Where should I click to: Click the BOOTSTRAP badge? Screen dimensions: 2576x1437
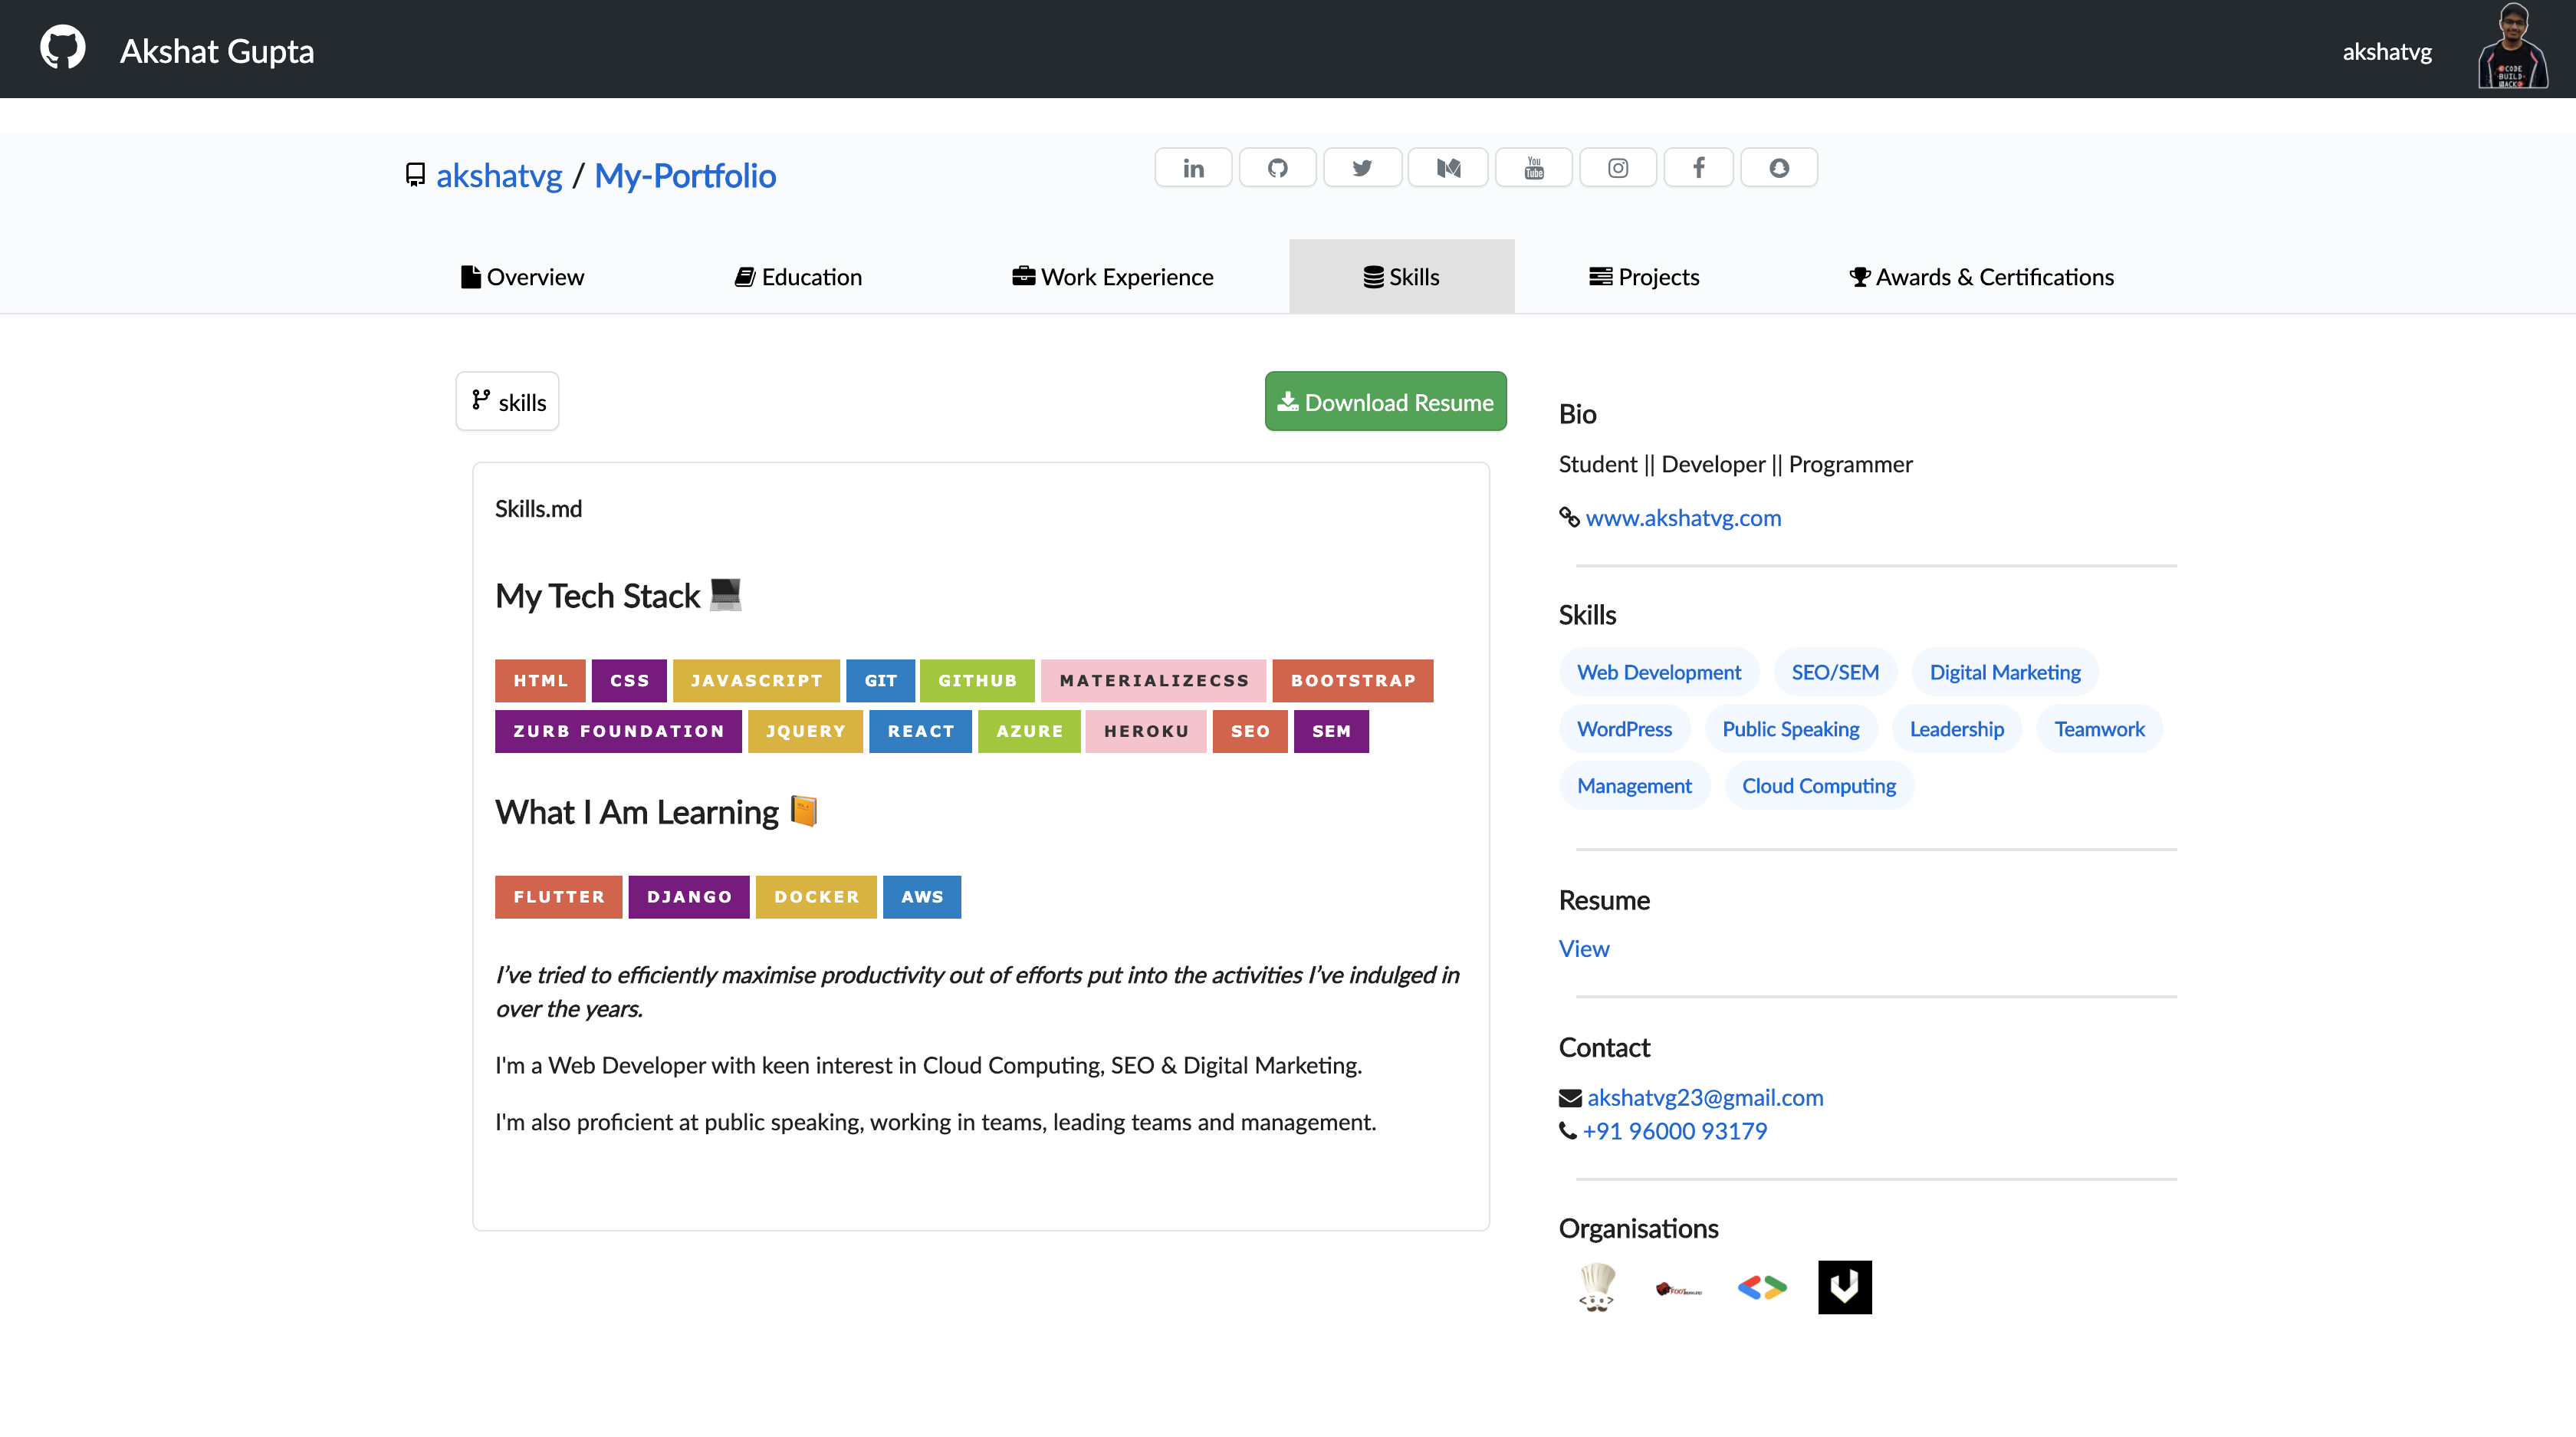coord(1353,681)
